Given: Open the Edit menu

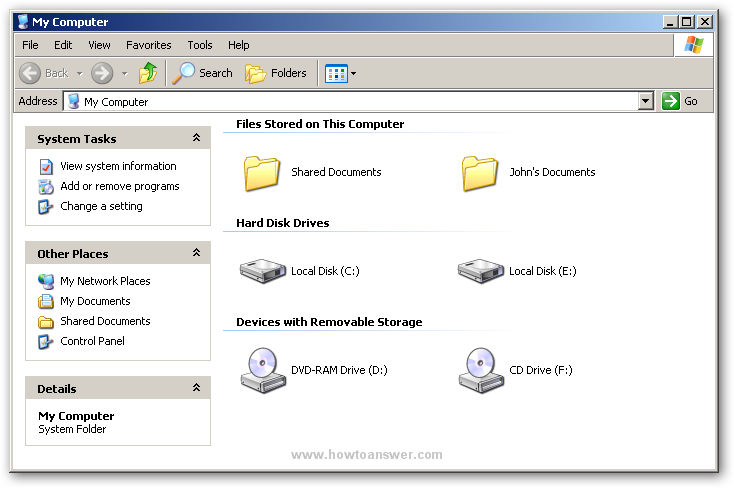Looking at the screenshot, I should 63,45.
